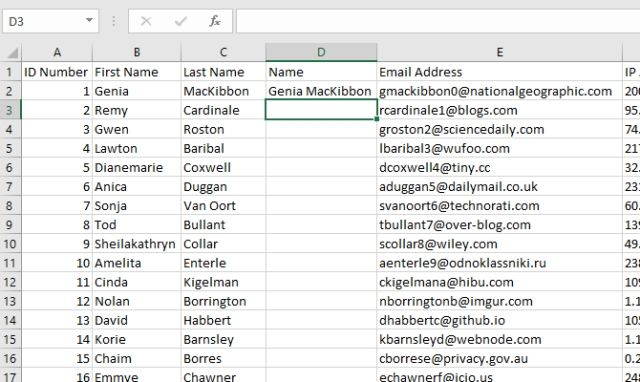
Task: Select the first name cell Anica
Action: tap(137, 187)
